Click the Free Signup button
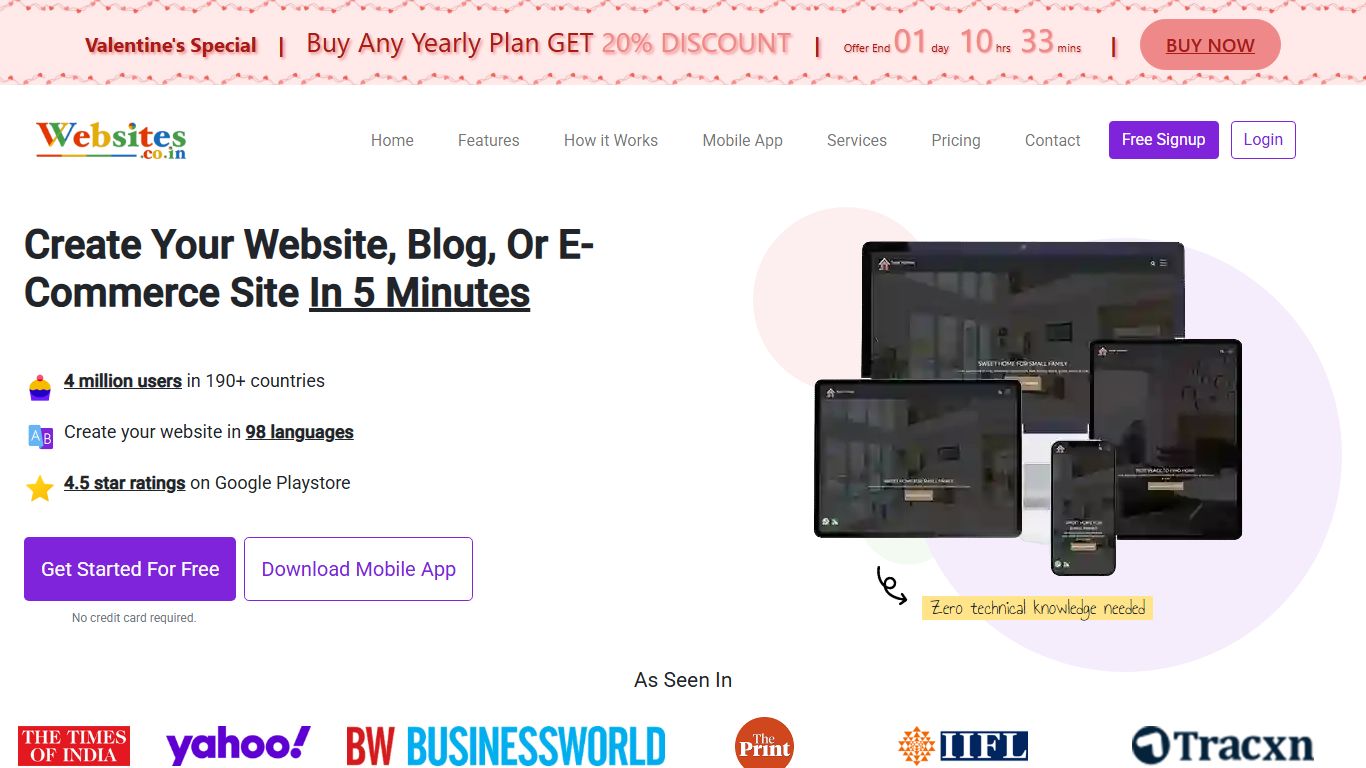This screenshot has height=768, width=1366. 1163,140
